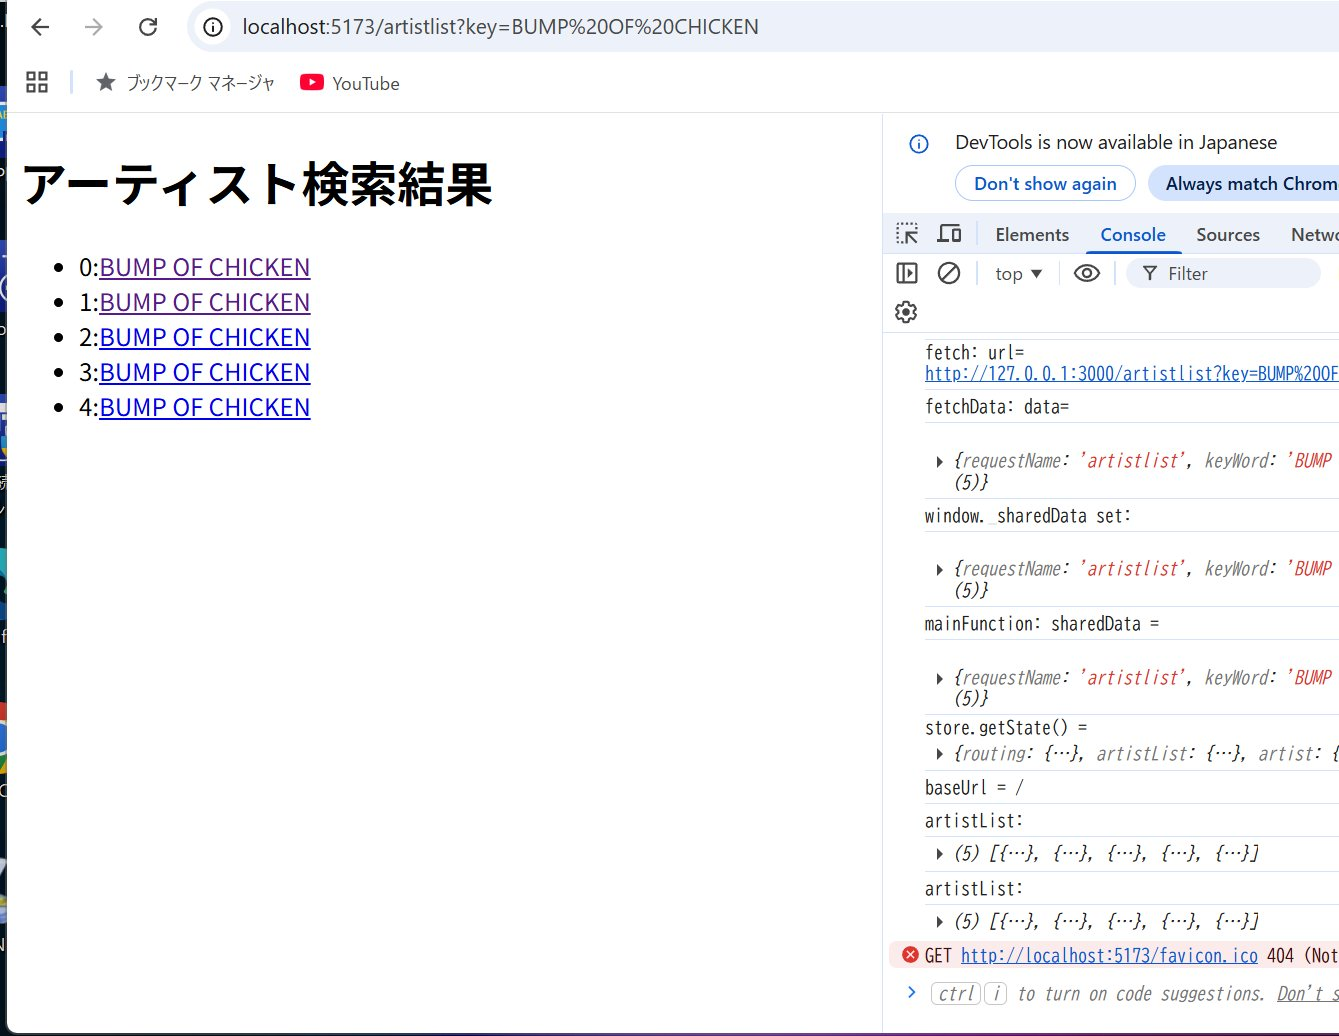Activate the inspect element selector icon

pos(907,234)
